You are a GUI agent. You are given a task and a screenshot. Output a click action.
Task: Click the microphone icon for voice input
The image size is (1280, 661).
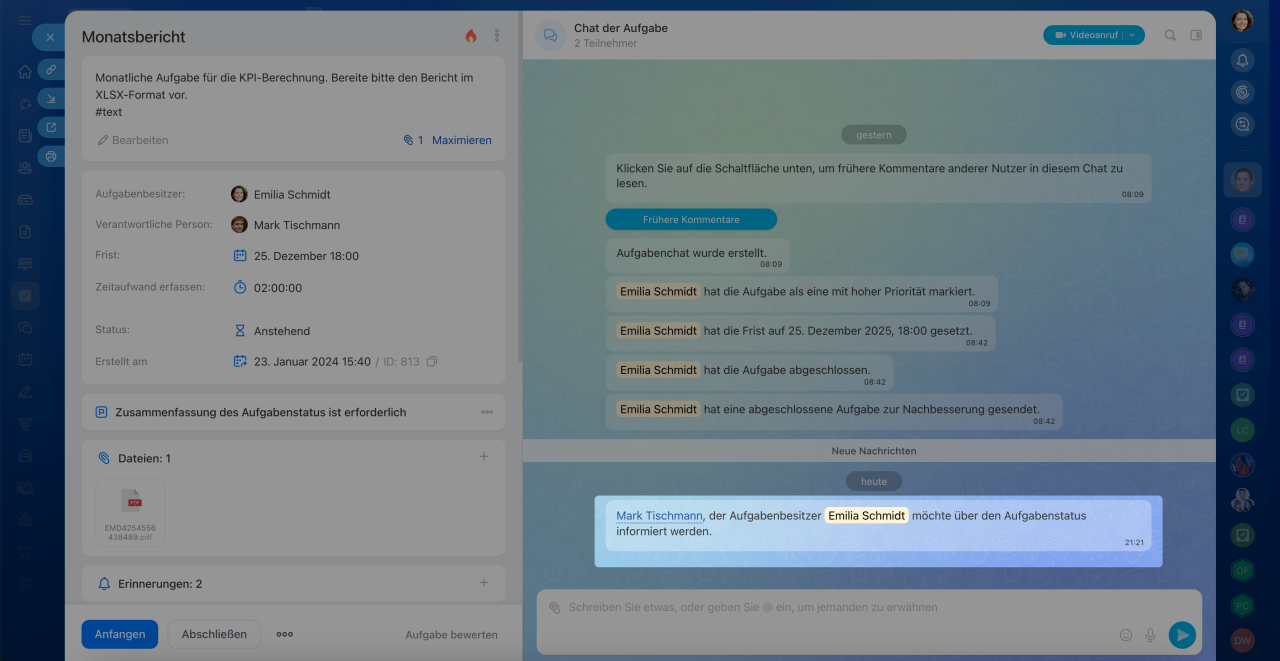click(x=1151, y=635)
